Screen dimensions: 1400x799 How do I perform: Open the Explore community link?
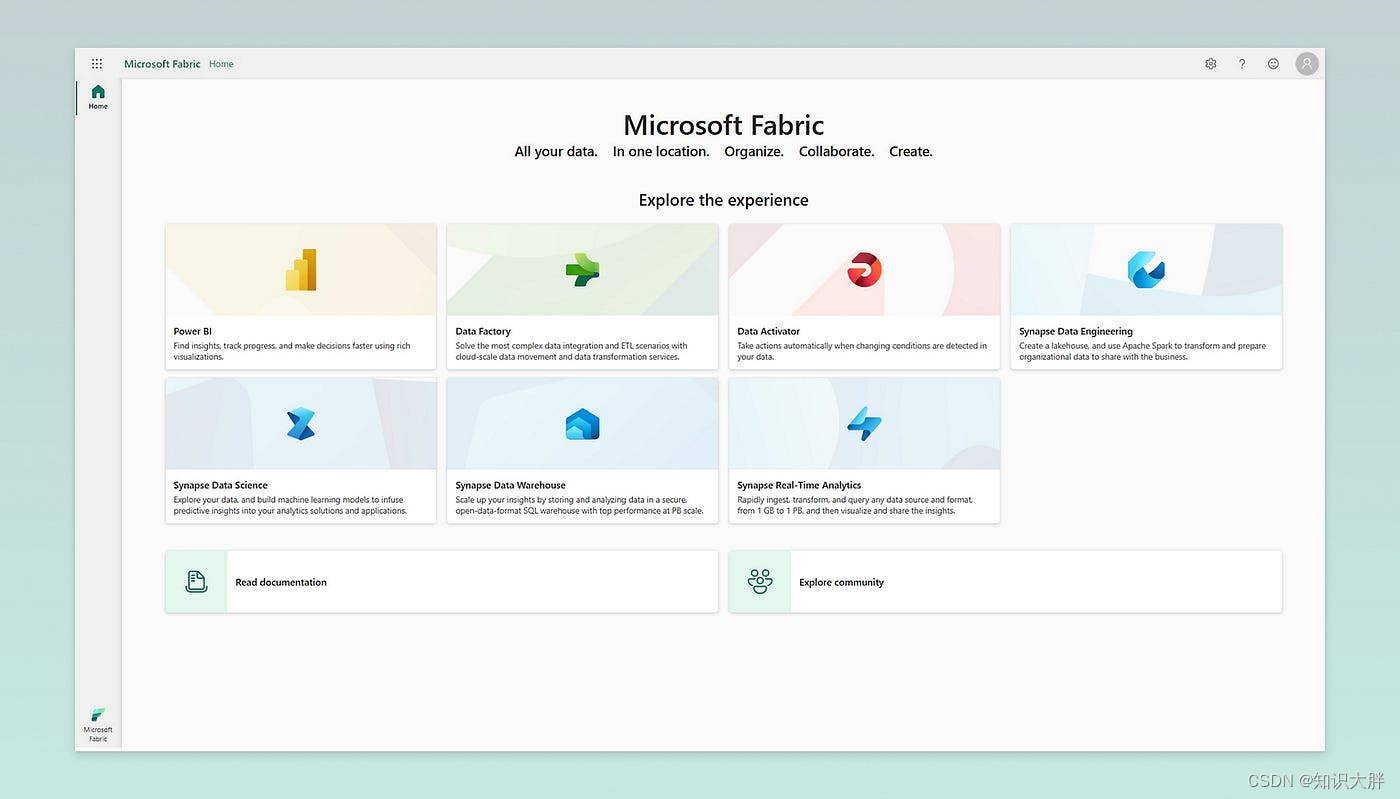click(841, 582)
